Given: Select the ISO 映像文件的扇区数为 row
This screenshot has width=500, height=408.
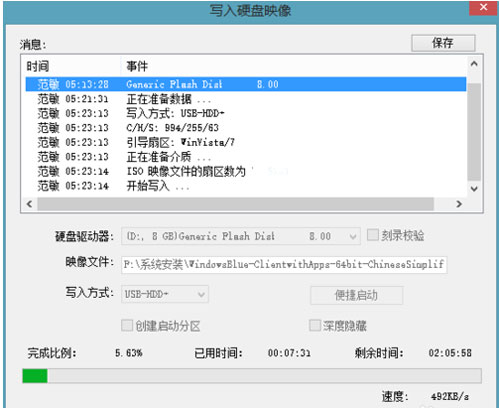Looking at the screenshot, I should click(x=246, y=171).
